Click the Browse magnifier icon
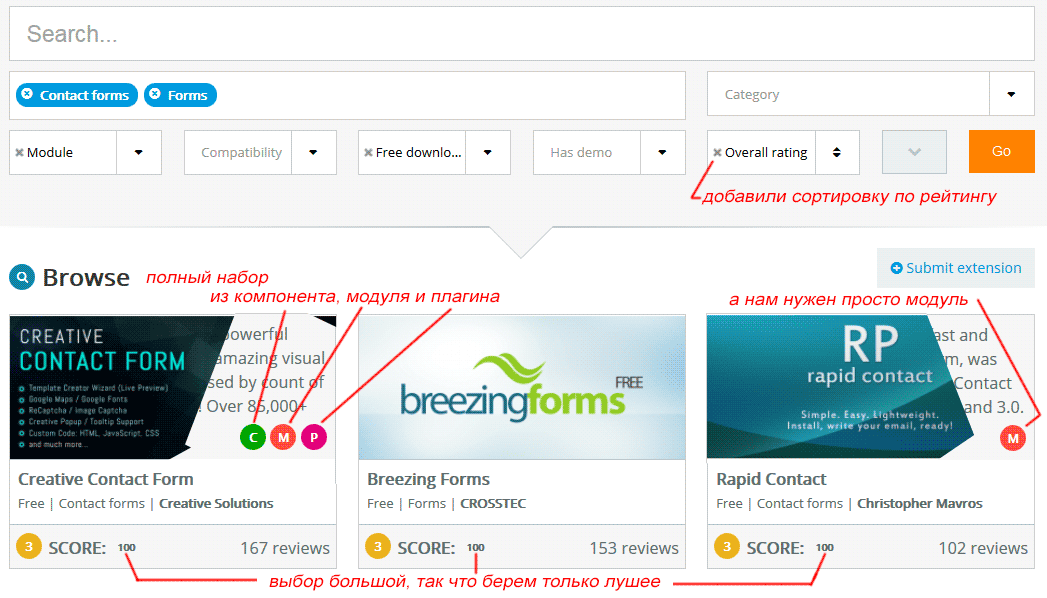The image size is (1047, 598). click(x=22, y=277)
